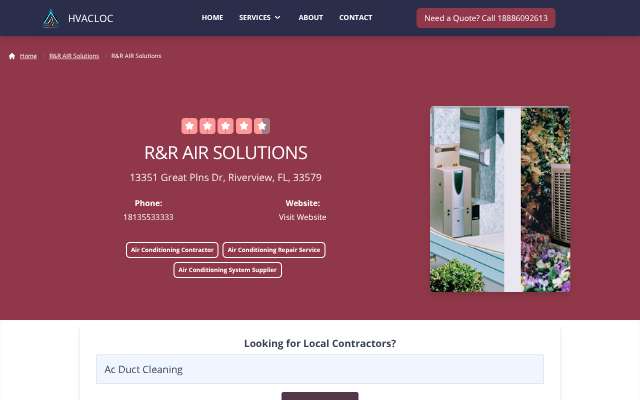Open the Visit Website link
Screen dimensions: 640x400
tap(302, 217)
